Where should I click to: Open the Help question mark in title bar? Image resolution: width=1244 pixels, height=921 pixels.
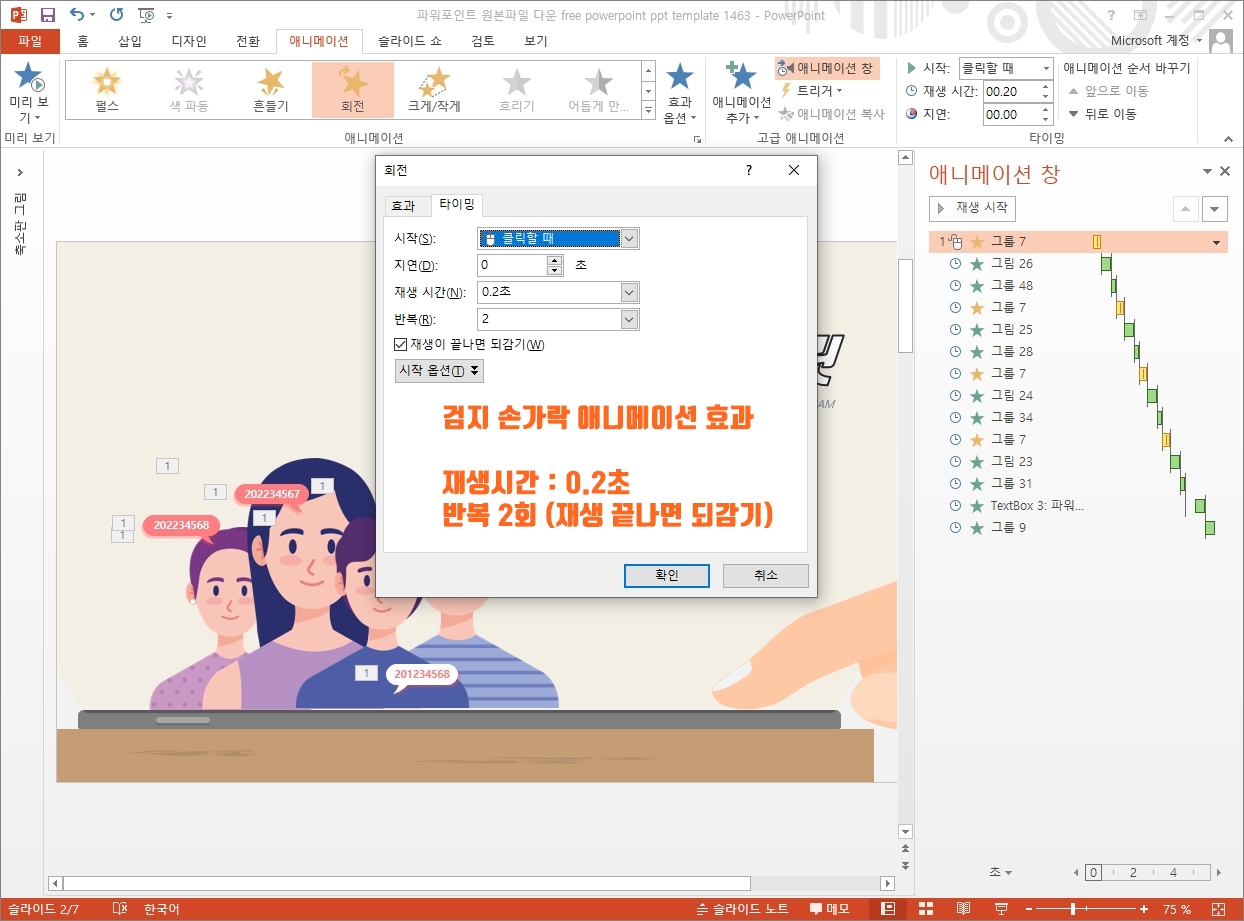(x=1112, y=15)
